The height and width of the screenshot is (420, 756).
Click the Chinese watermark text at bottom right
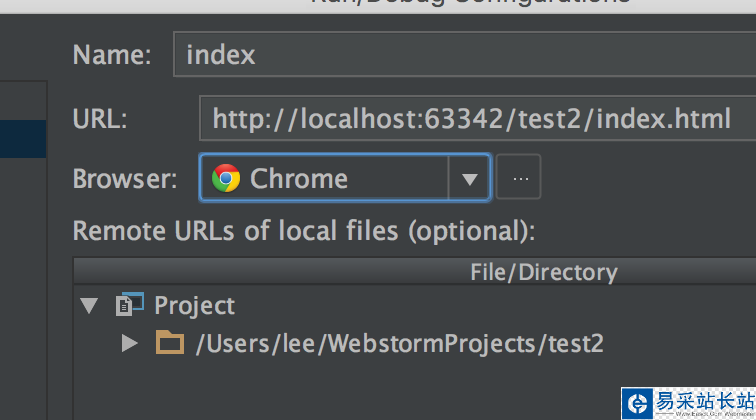click(x=702, y=402)
